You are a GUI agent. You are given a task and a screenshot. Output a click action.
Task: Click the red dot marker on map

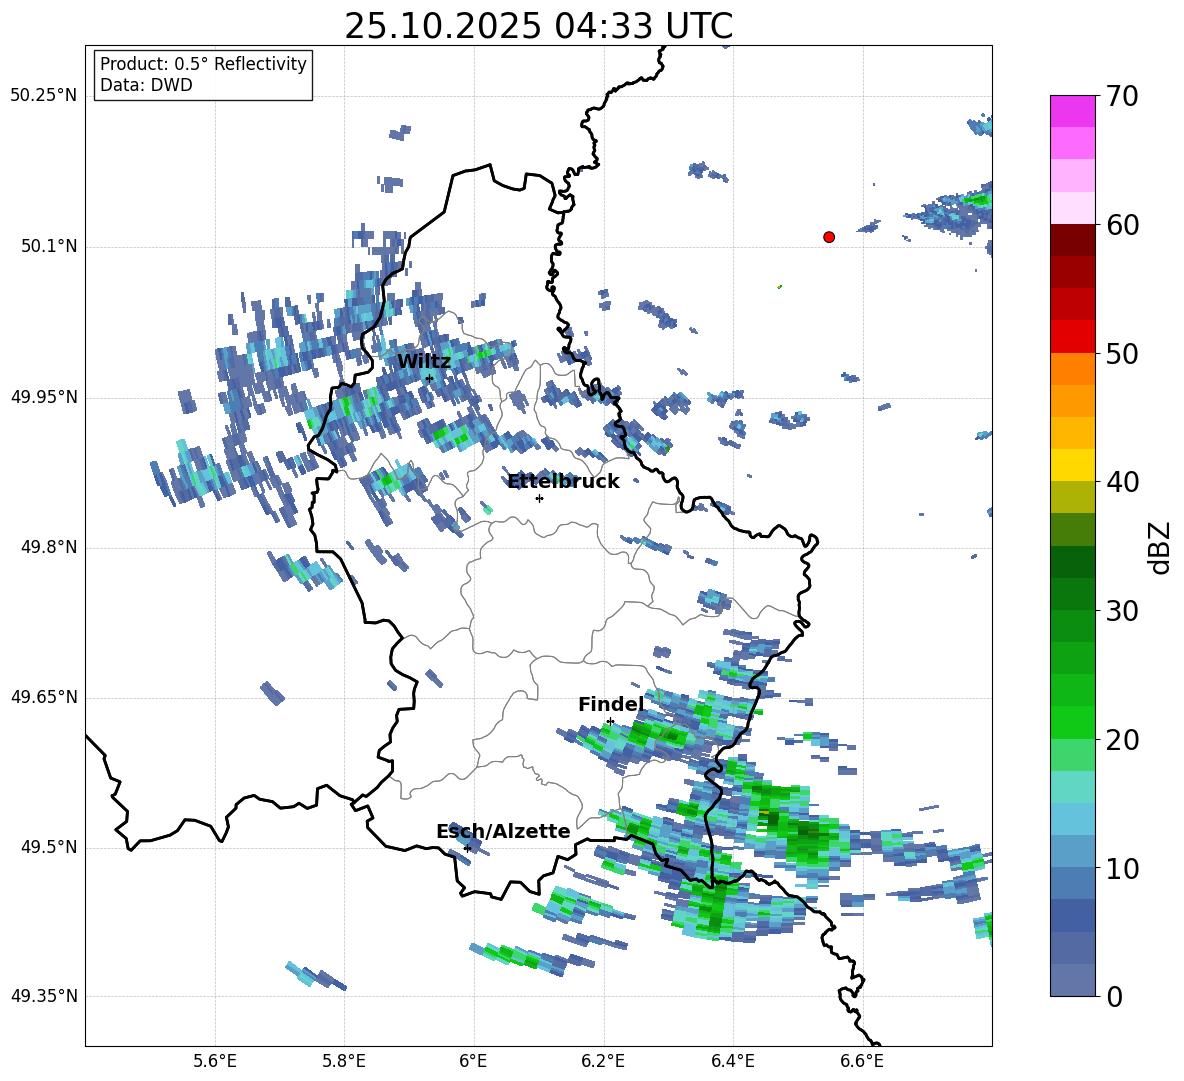click(x=829, y=237)
